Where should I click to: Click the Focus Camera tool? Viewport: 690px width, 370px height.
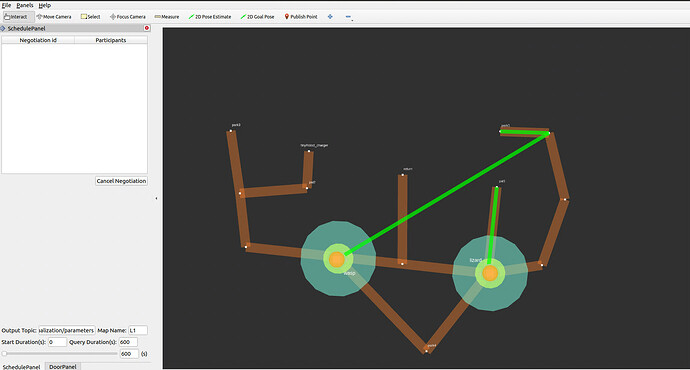(128, 17)
